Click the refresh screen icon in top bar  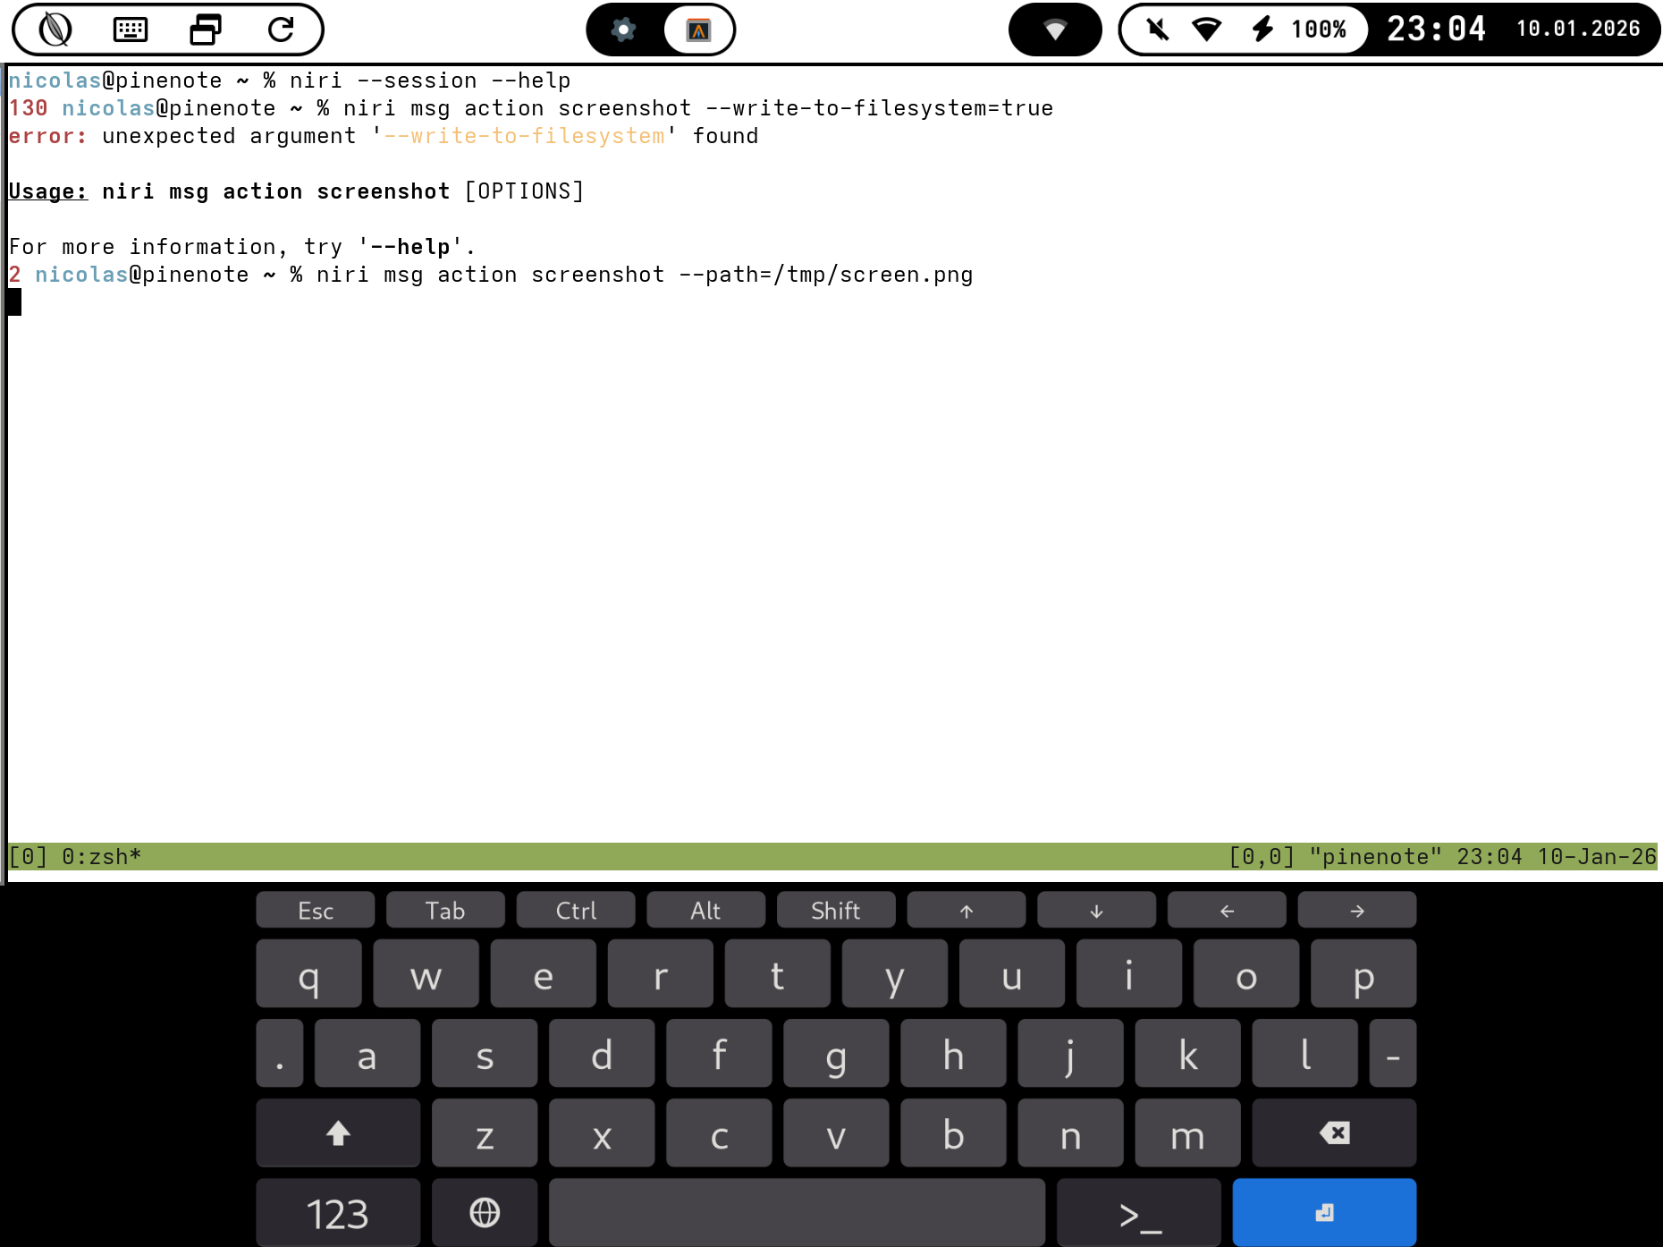[x=281, y=29]
